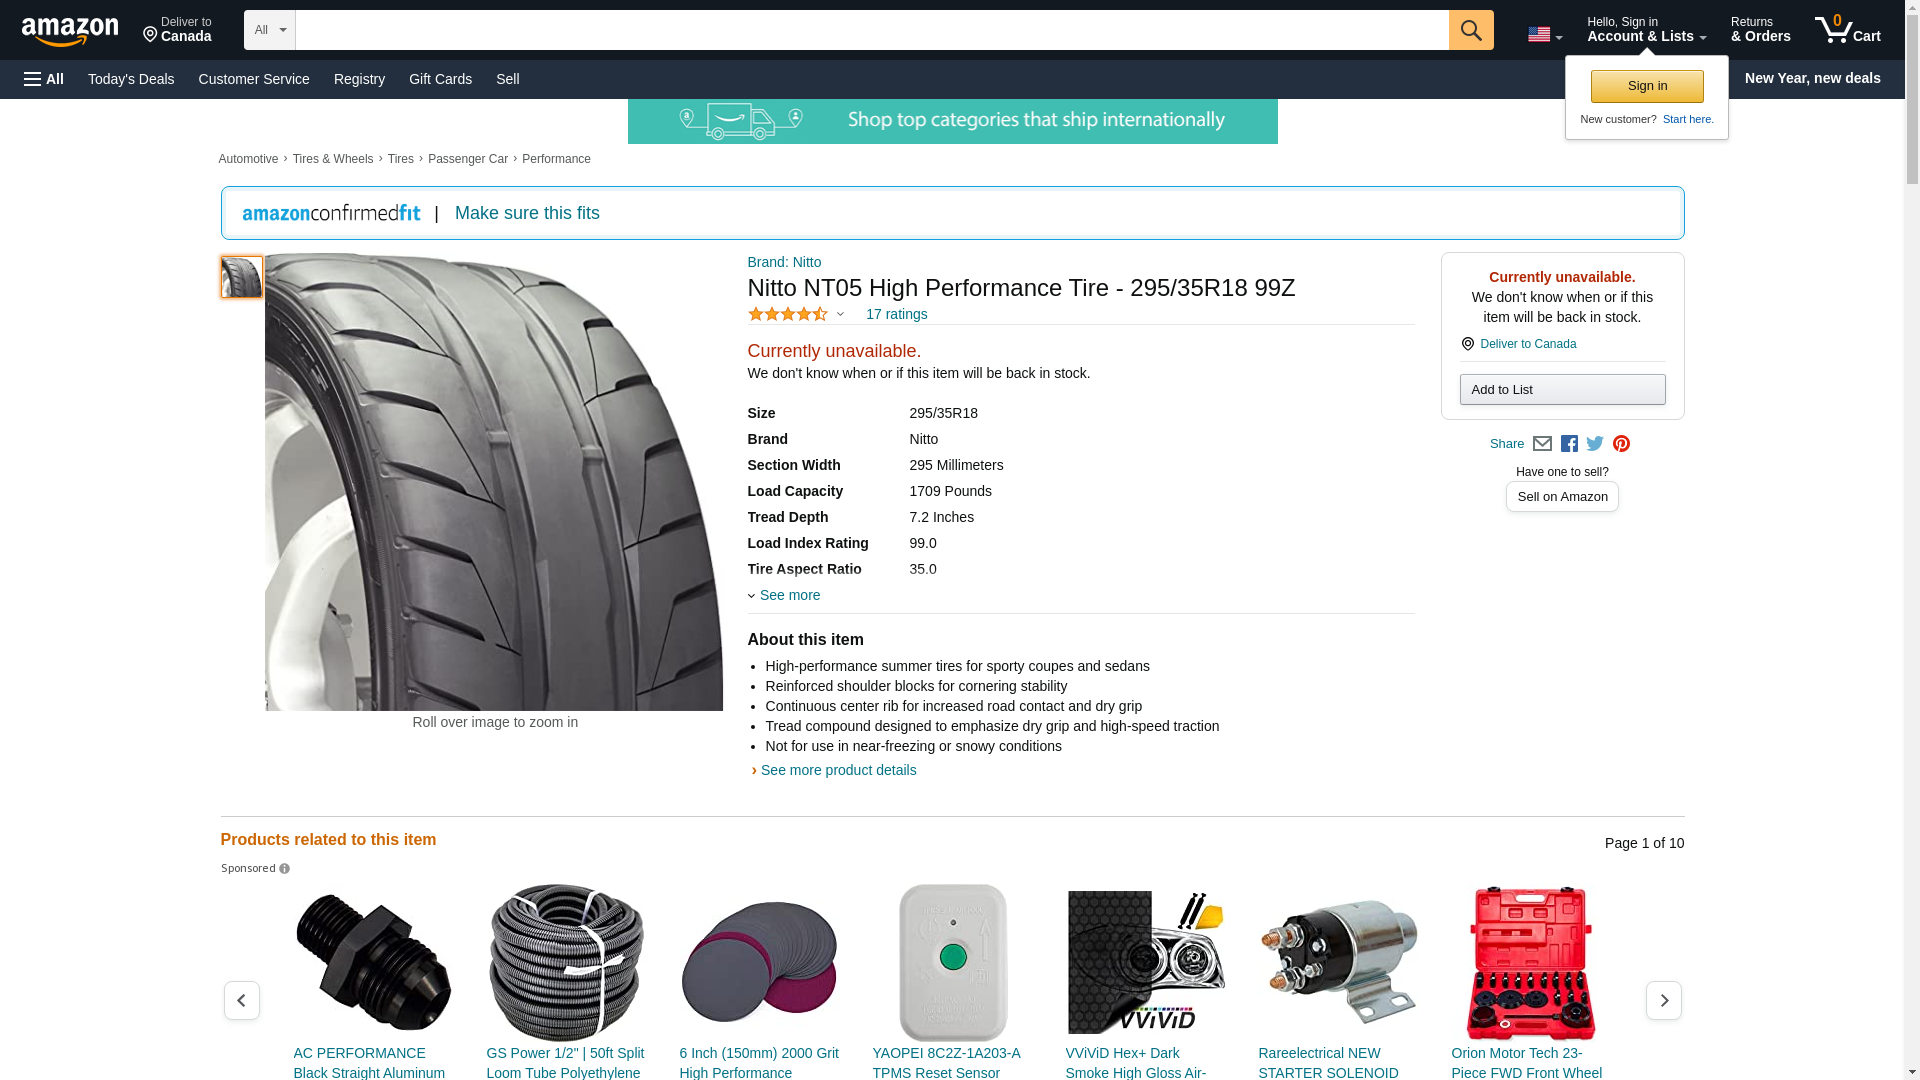1920x1080 pixels.
Task: Expand the star ratings breakdown arrow
Action: (x=840, y=315)
